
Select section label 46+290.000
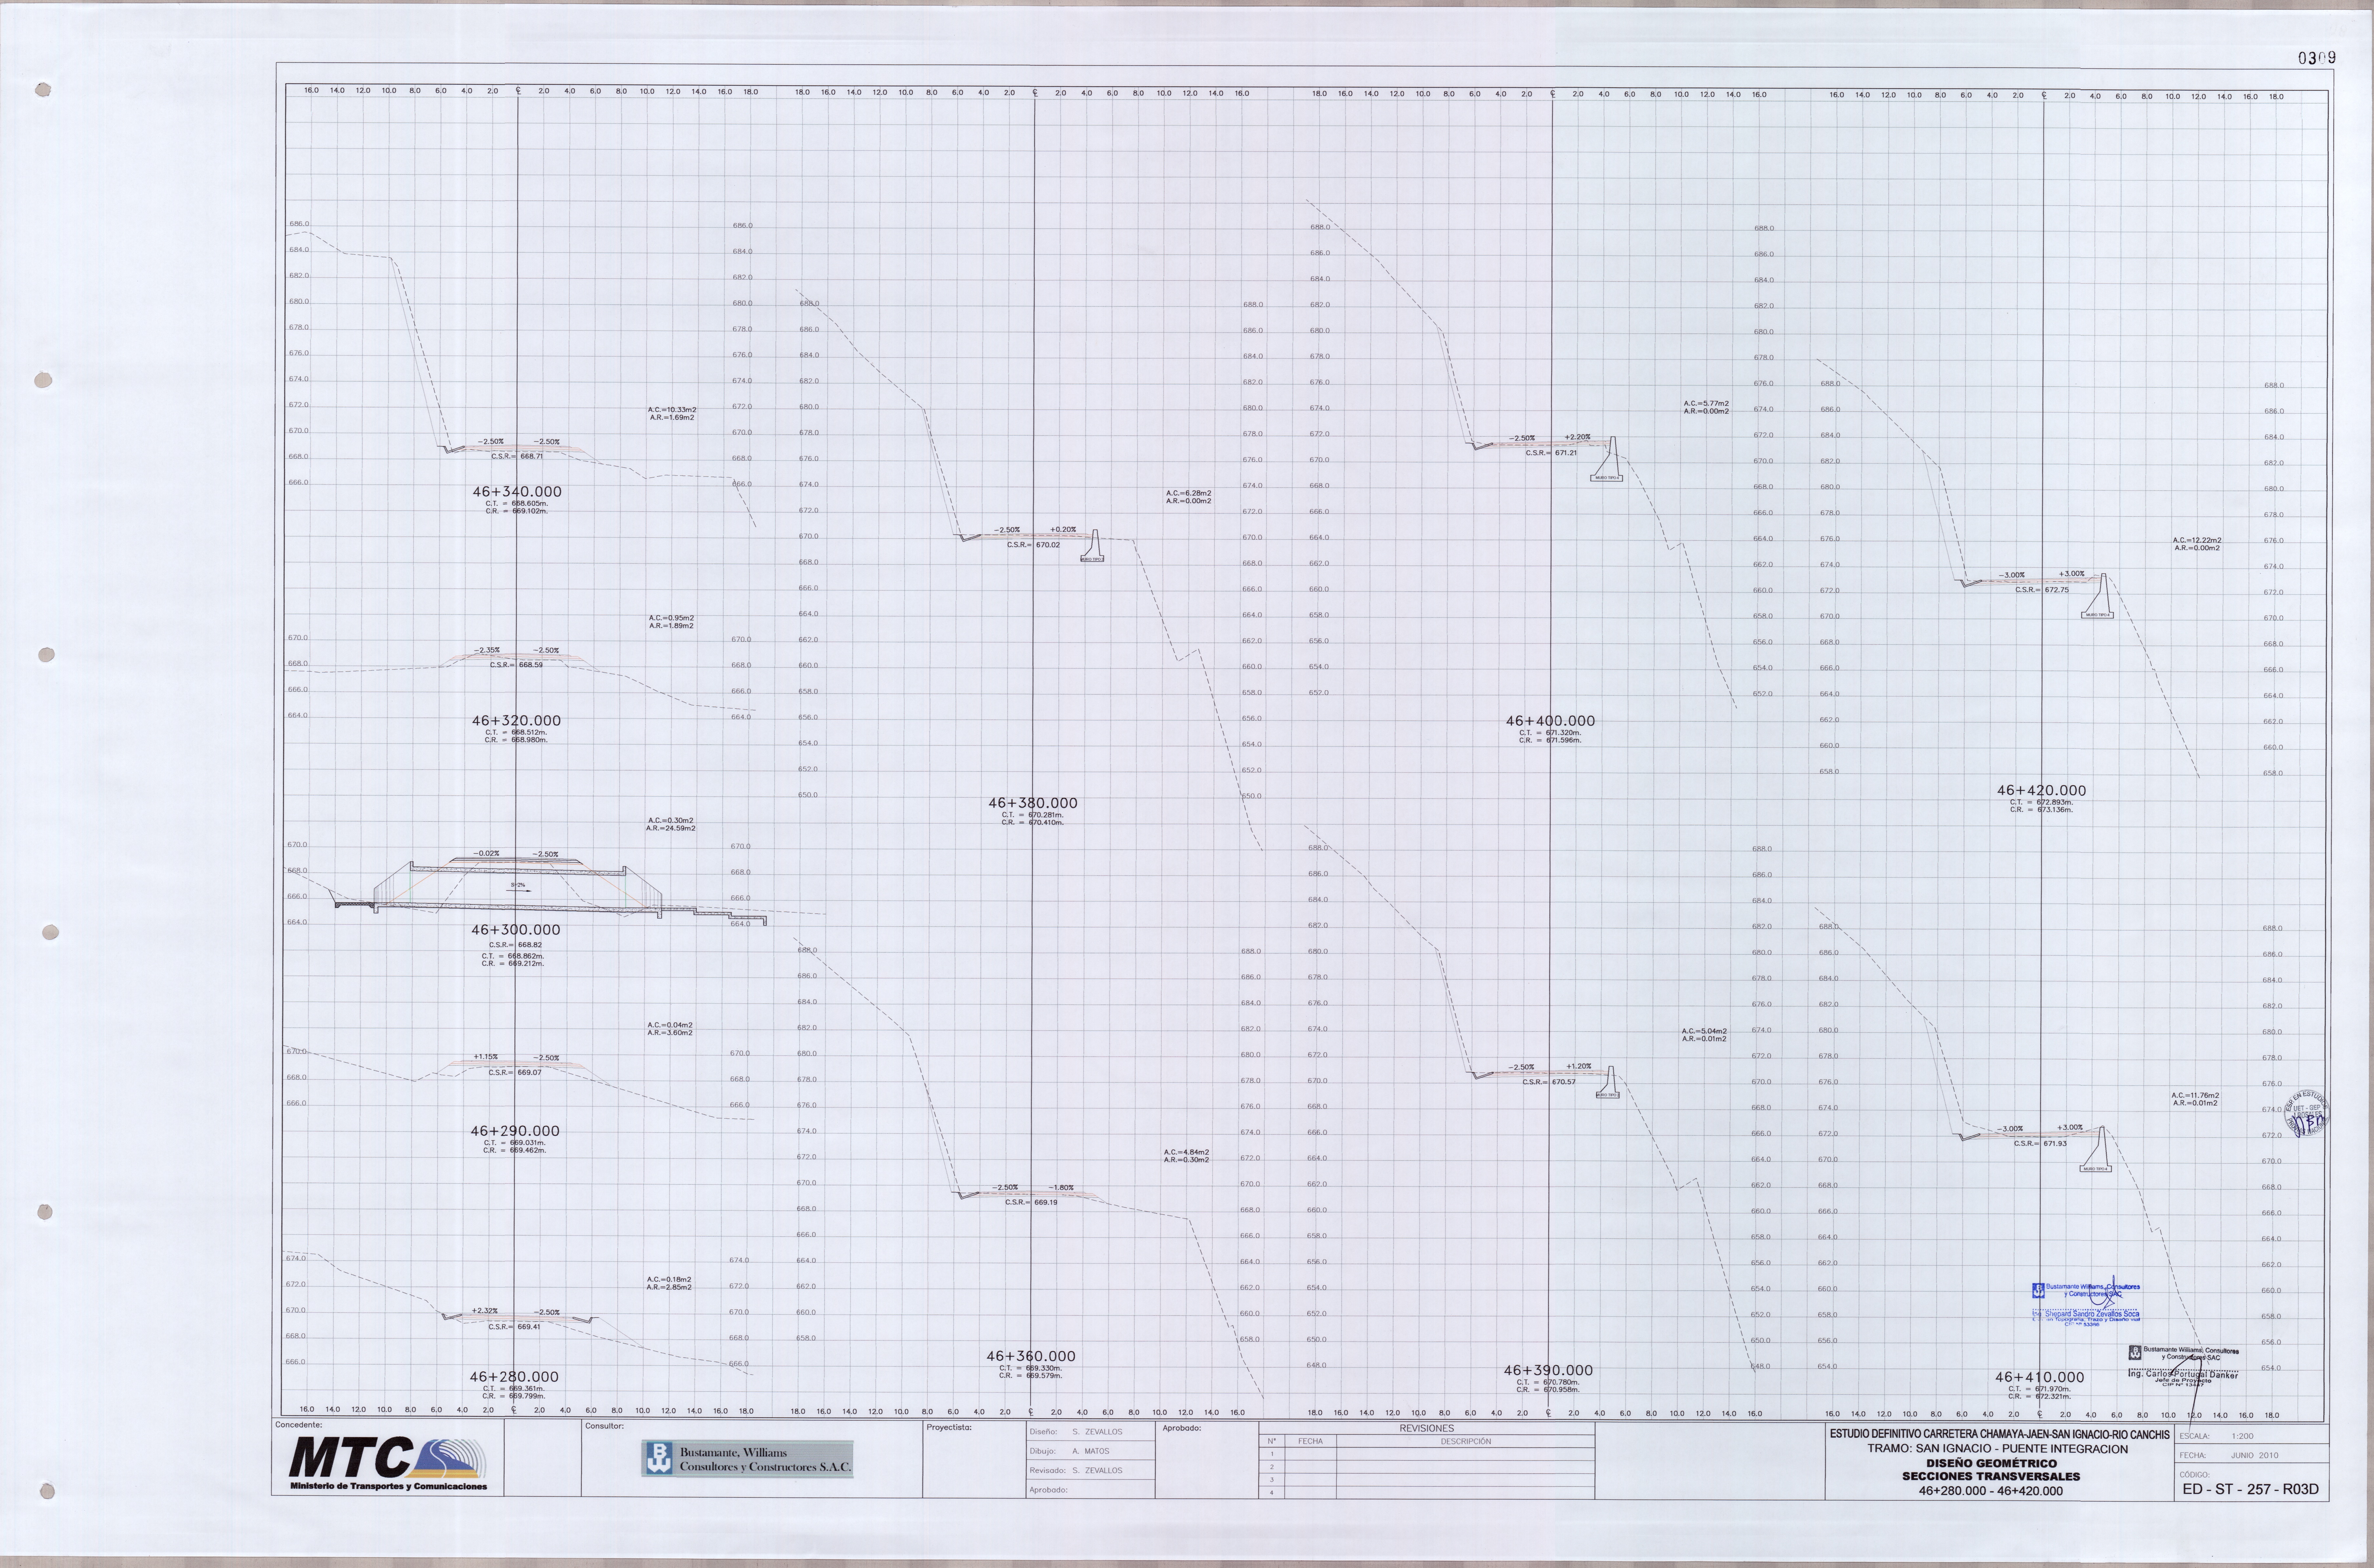pyautogui.click(x=515, y=1131)
